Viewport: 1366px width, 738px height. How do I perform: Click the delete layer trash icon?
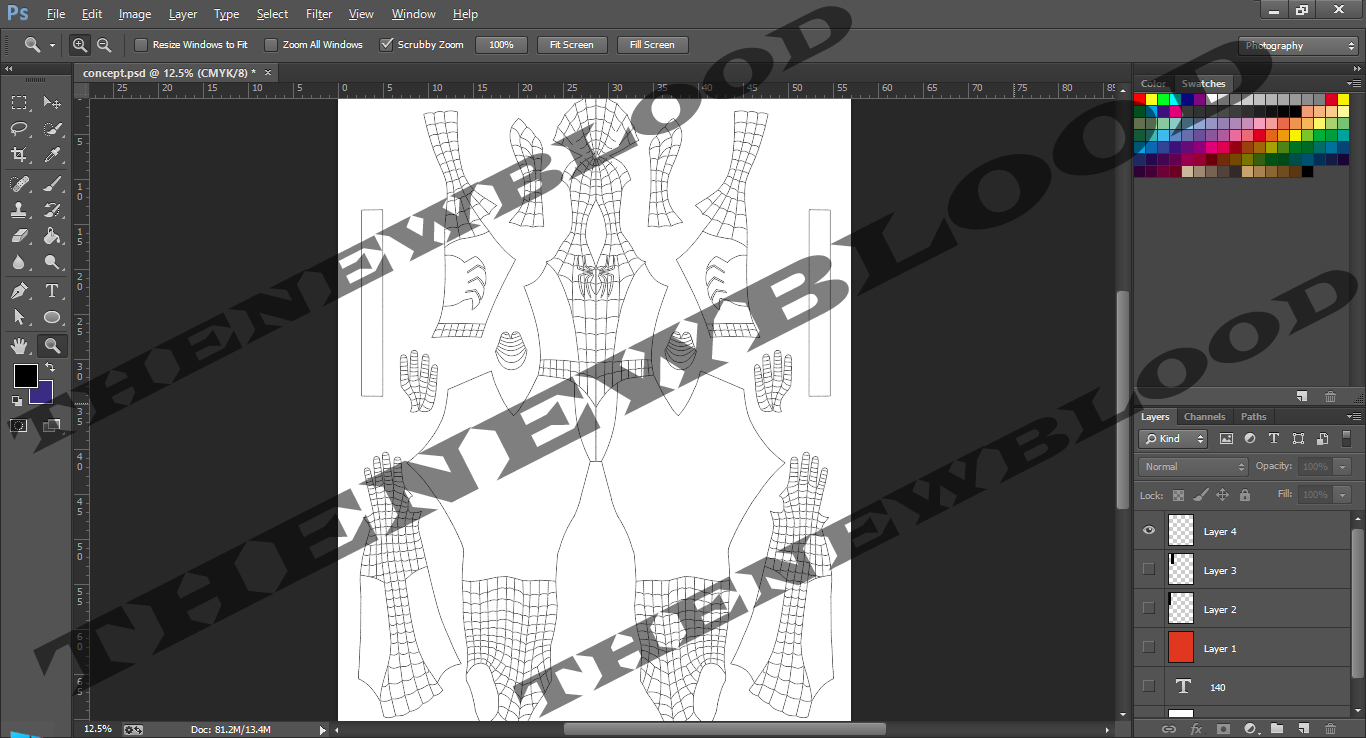click(x=1330, y=729)
